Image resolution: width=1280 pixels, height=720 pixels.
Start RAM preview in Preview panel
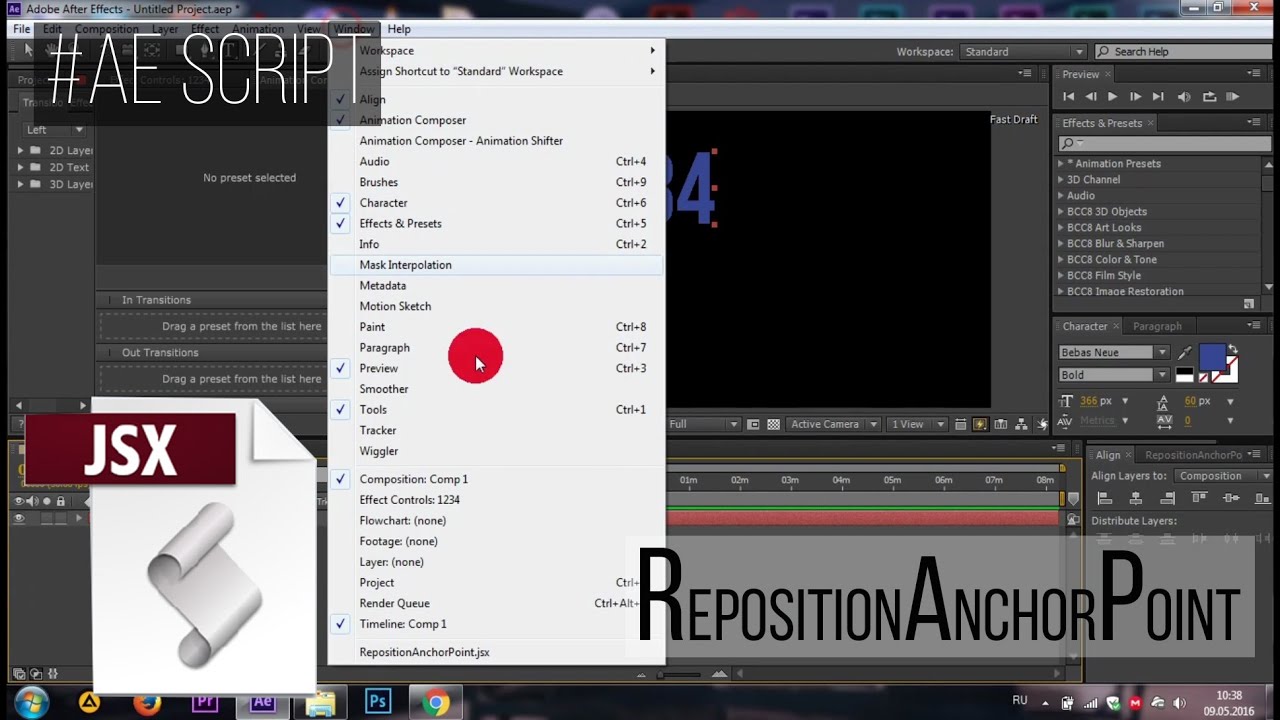tap(1233, 97)
